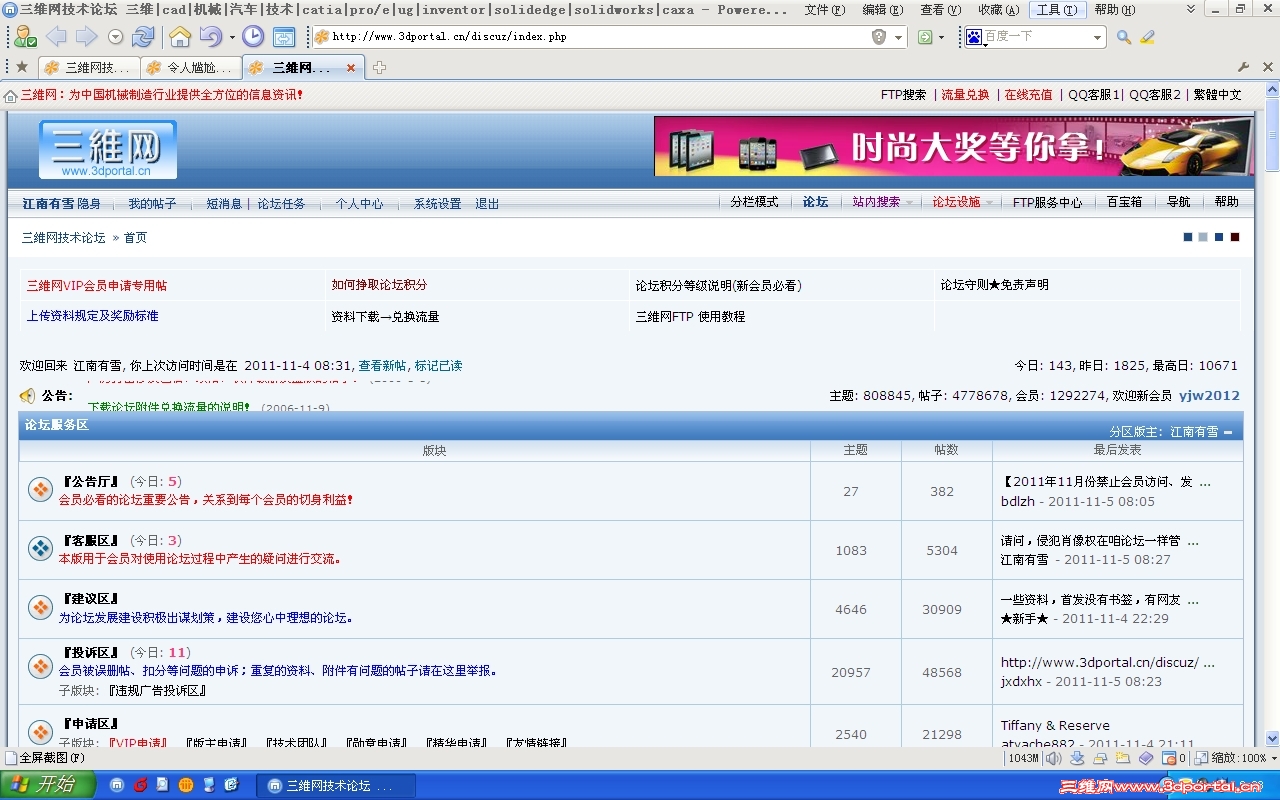
Task: Open the 三维网VIP会员申请专用帖 link
Action: coord(97,285)
